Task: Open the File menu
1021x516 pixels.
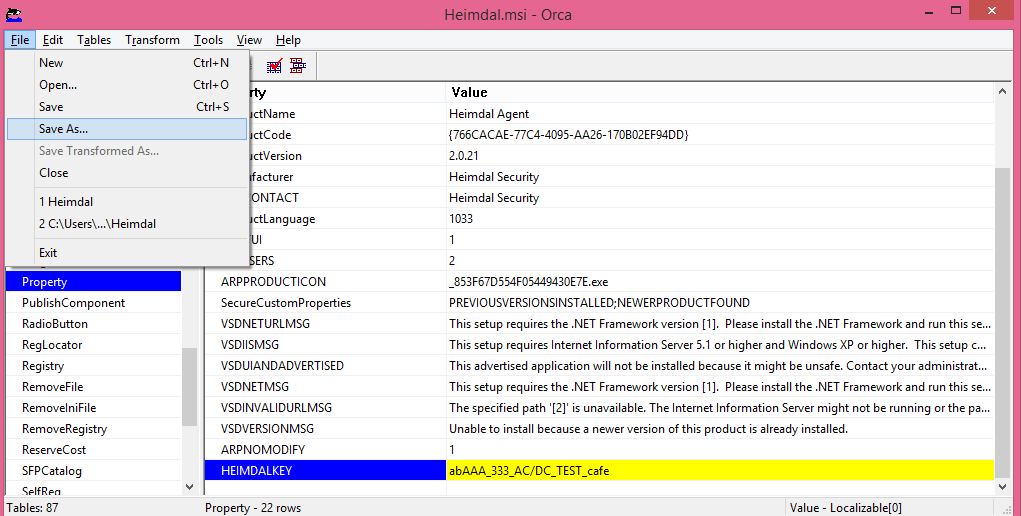Action: (x=20, y=40)
